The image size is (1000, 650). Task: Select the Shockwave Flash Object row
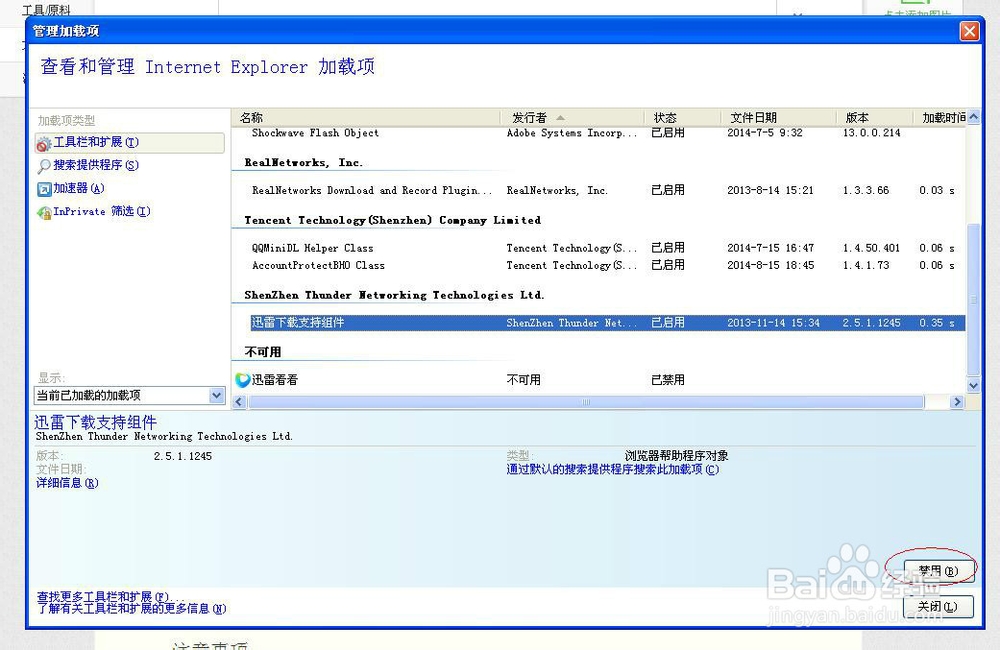(x=598, y=133)
